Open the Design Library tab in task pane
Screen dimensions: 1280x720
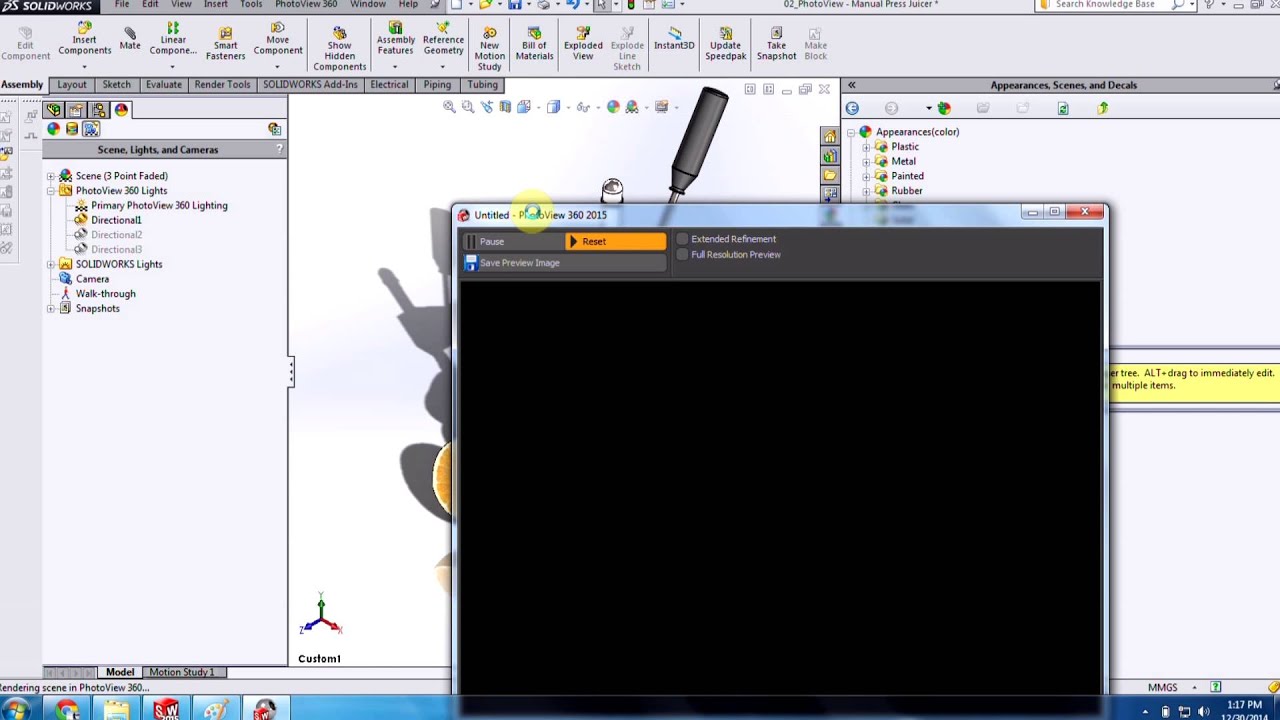point(830,156)
